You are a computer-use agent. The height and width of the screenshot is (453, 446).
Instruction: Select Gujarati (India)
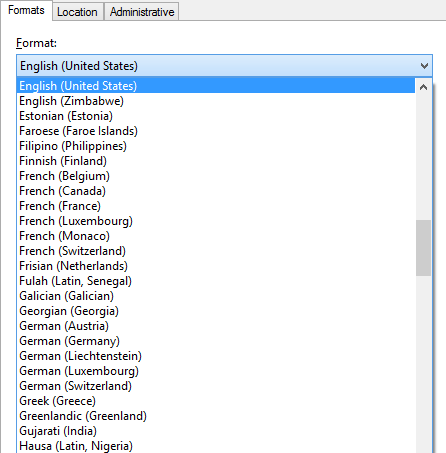point(216,431)
